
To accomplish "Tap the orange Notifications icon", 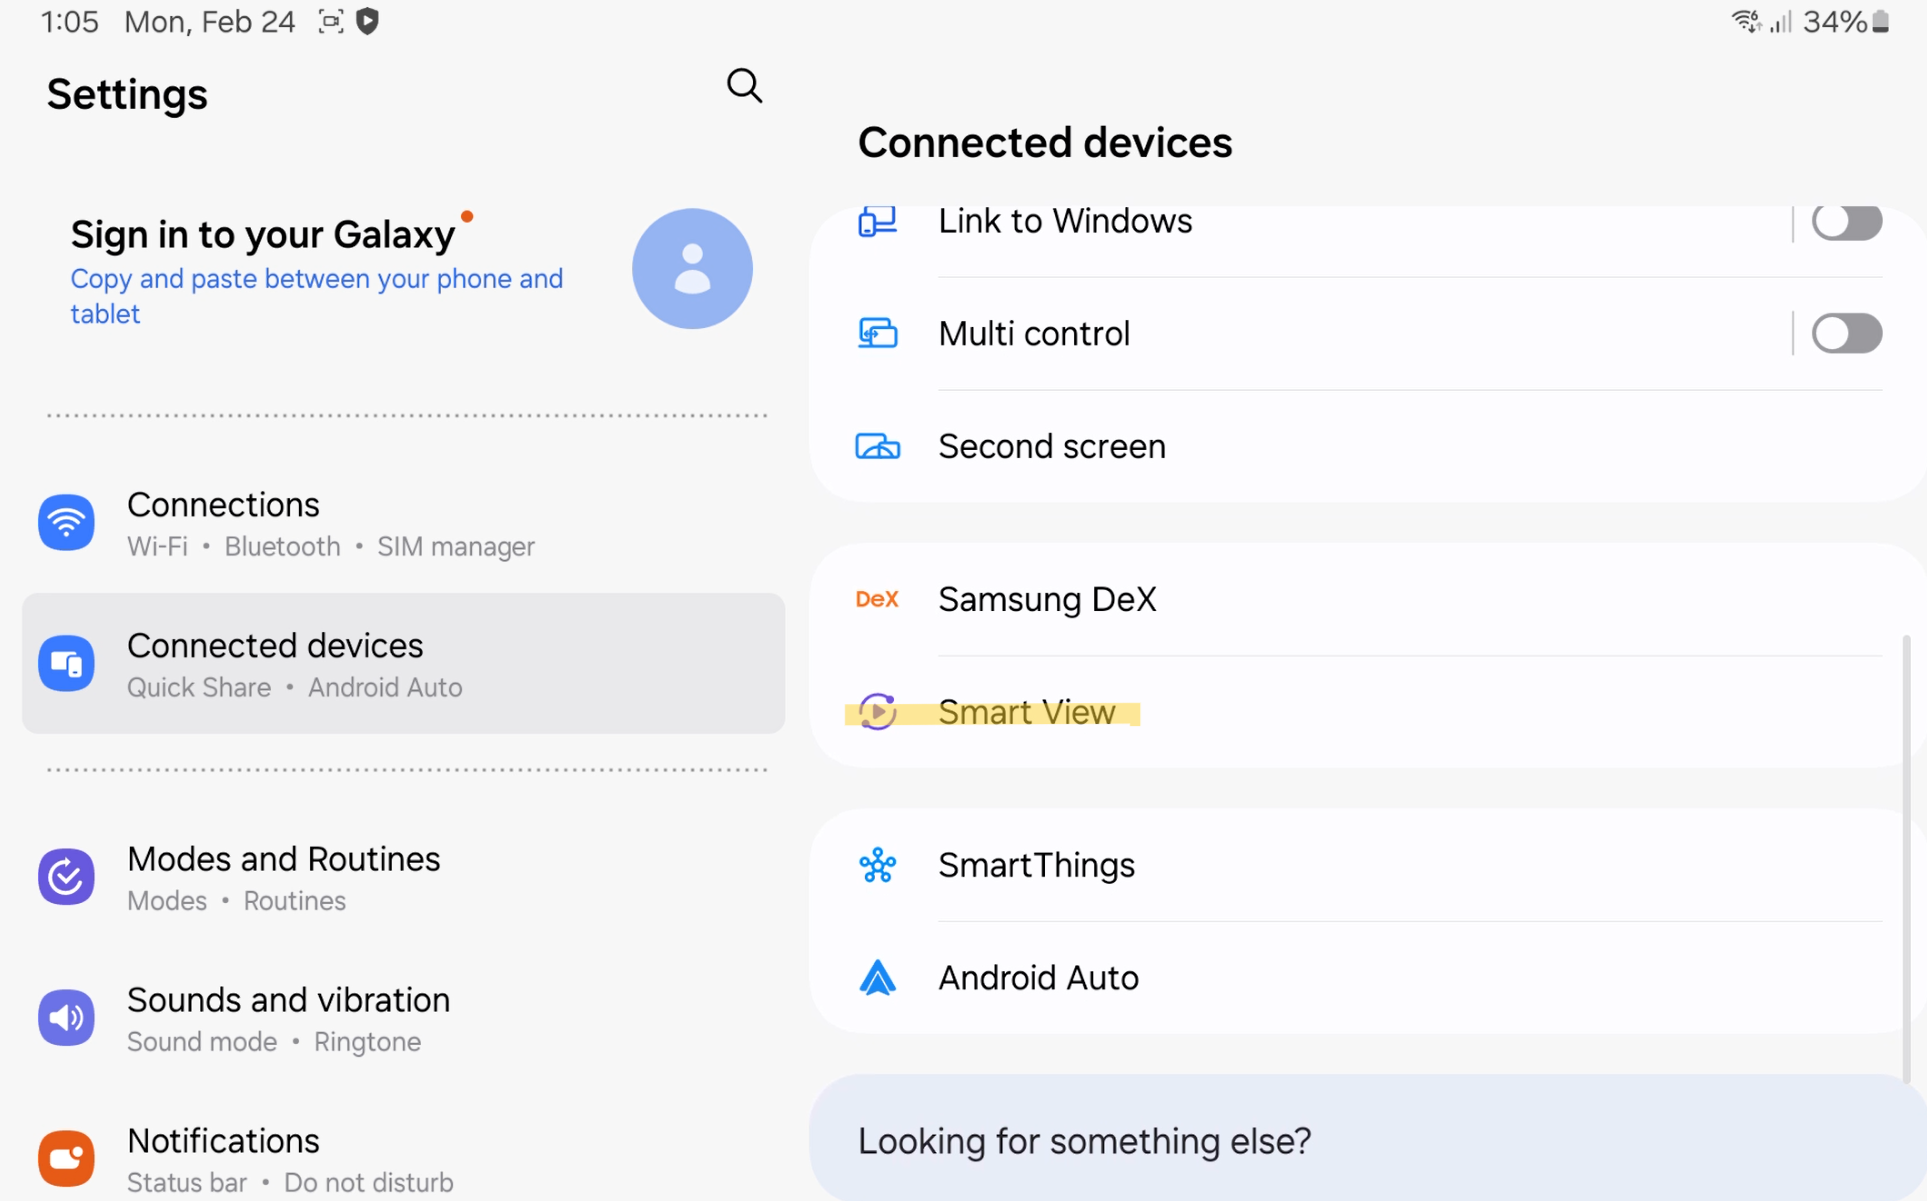I will coord(66,1158).
